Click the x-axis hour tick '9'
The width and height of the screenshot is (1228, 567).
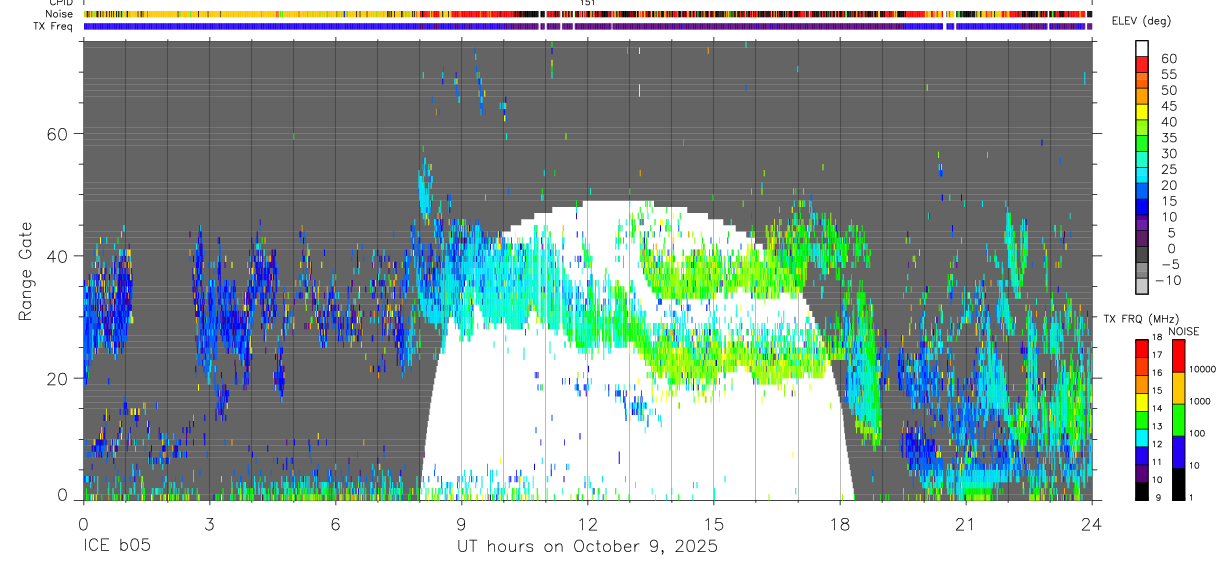click(x=461, y=524)
